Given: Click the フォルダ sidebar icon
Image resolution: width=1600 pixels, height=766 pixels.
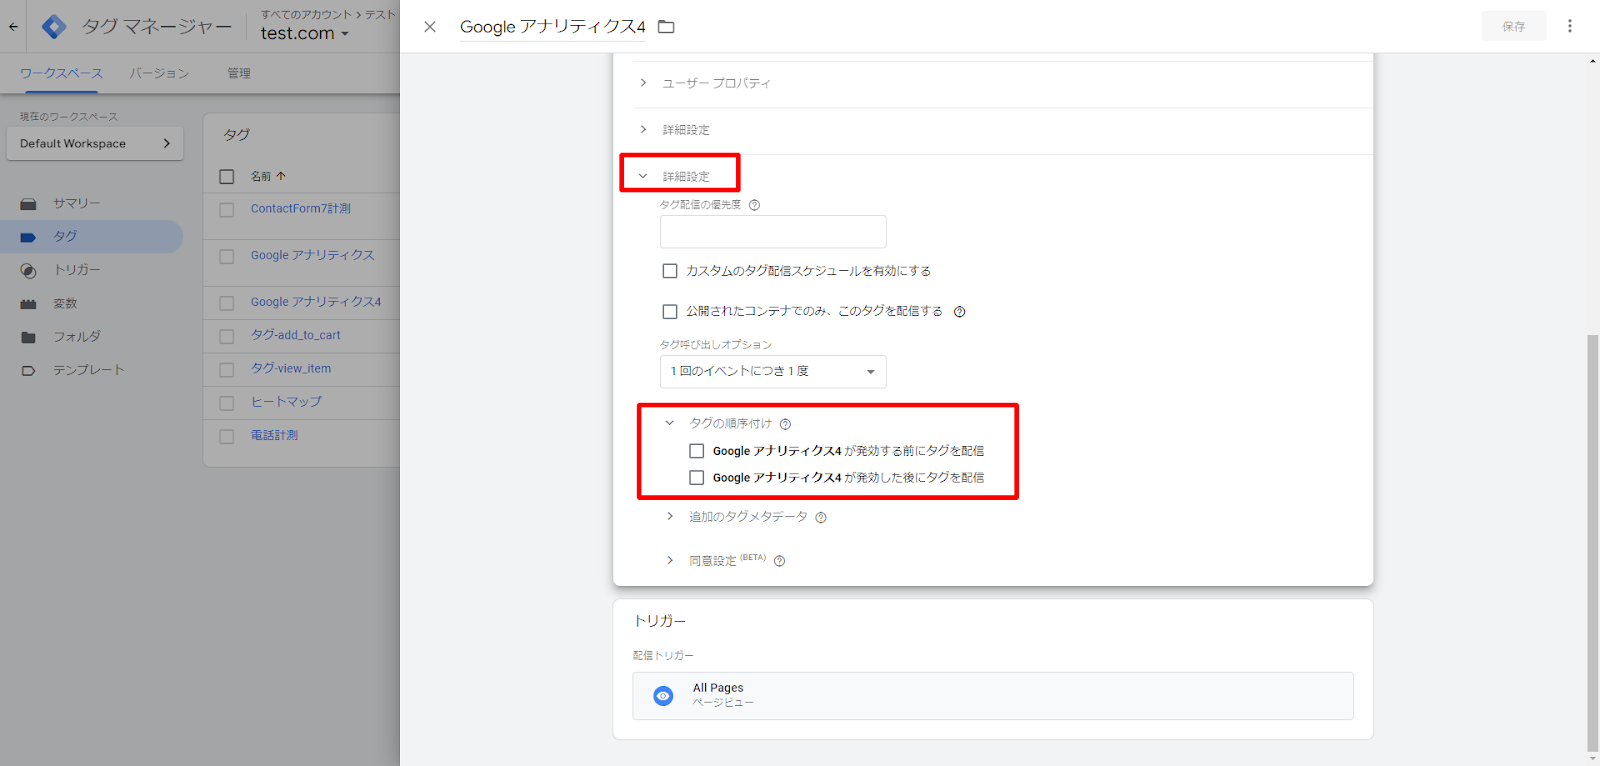Looking at the screenshot, I should coord(28,338).
